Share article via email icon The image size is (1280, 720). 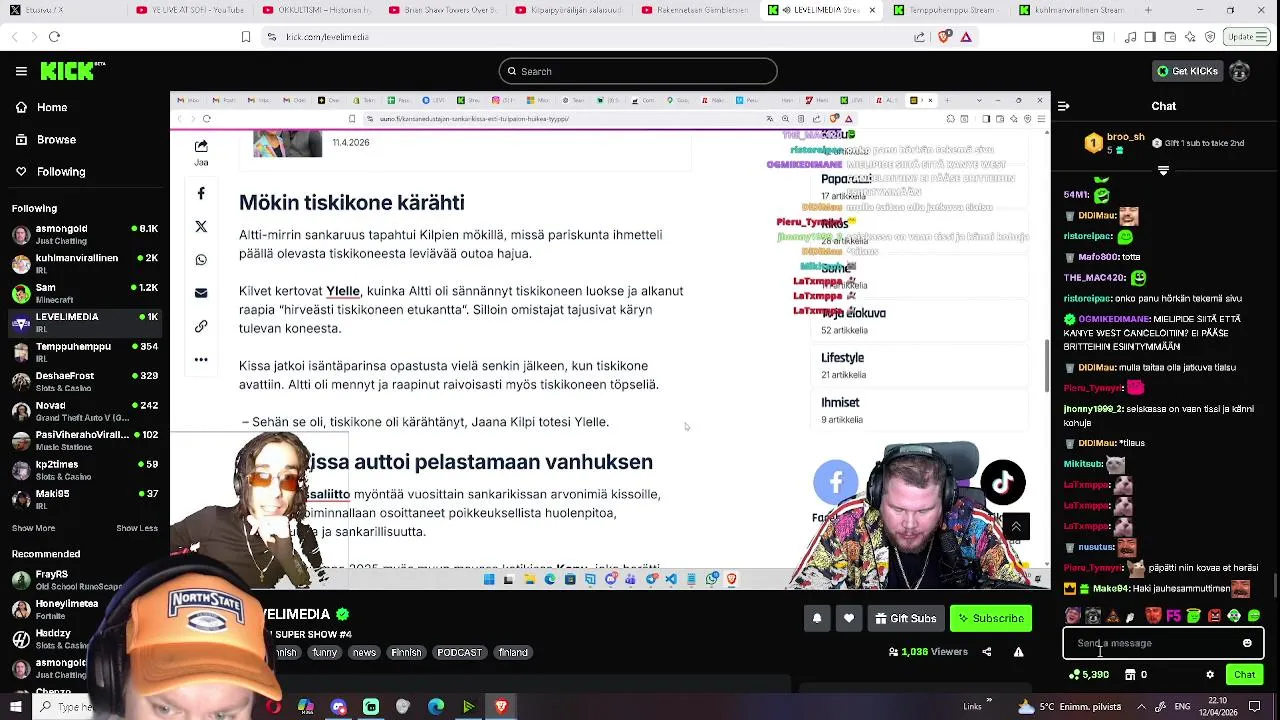(x=201, y=293)
